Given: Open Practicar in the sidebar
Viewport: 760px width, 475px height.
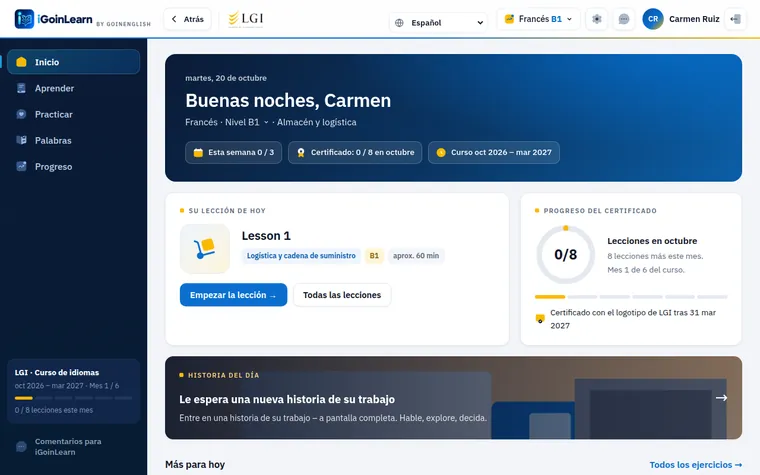Looking at the screenshot, I should 74,114.
